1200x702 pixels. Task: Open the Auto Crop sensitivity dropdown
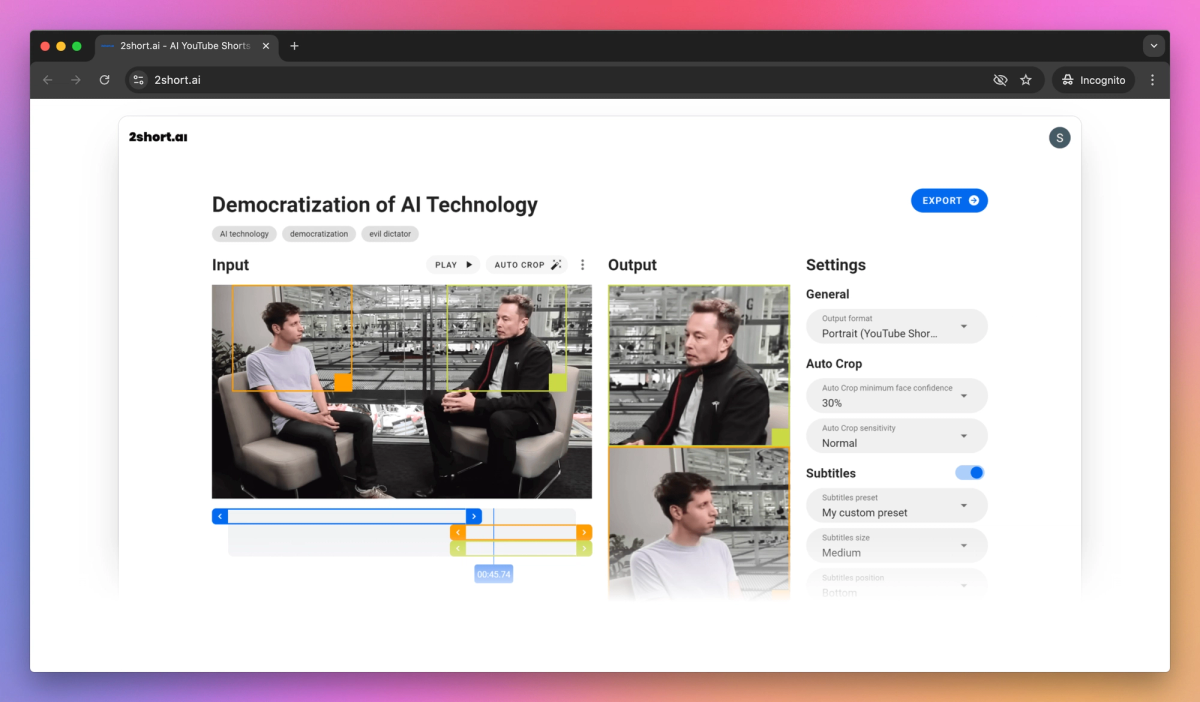tap(897, 436)
